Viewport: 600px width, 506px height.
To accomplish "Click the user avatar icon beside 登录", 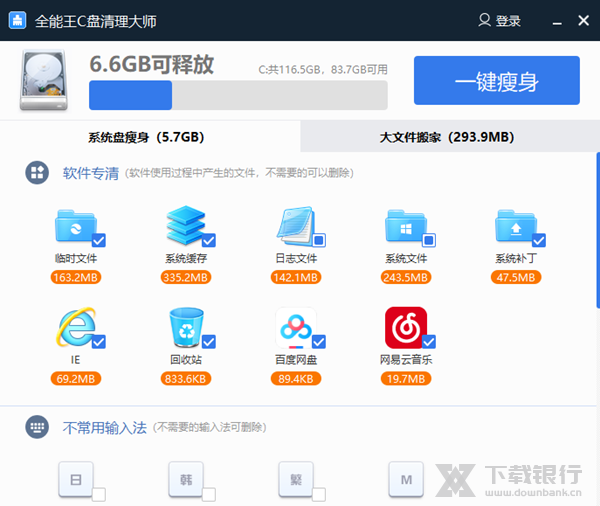I will click(484, 20).
